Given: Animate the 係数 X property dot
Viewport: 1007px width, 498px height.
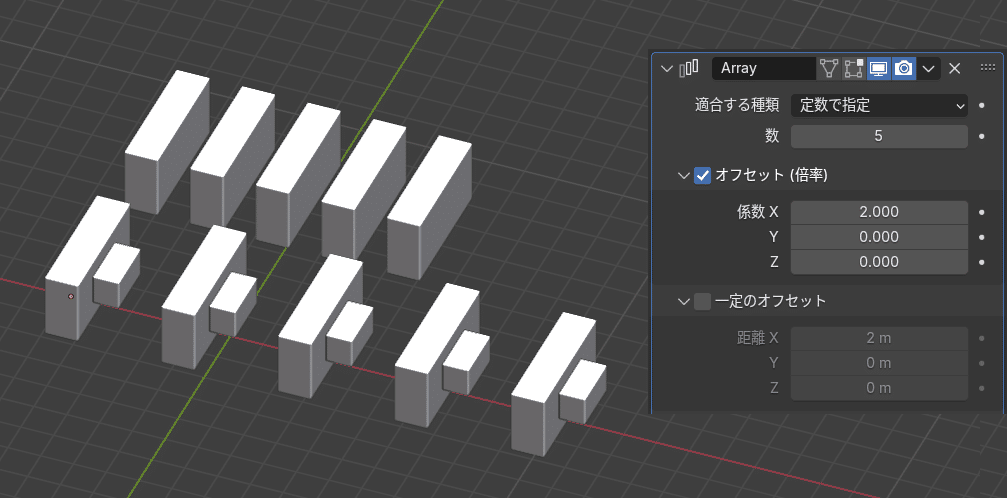Looking at the screenshot, I should [x=982, y=212].
